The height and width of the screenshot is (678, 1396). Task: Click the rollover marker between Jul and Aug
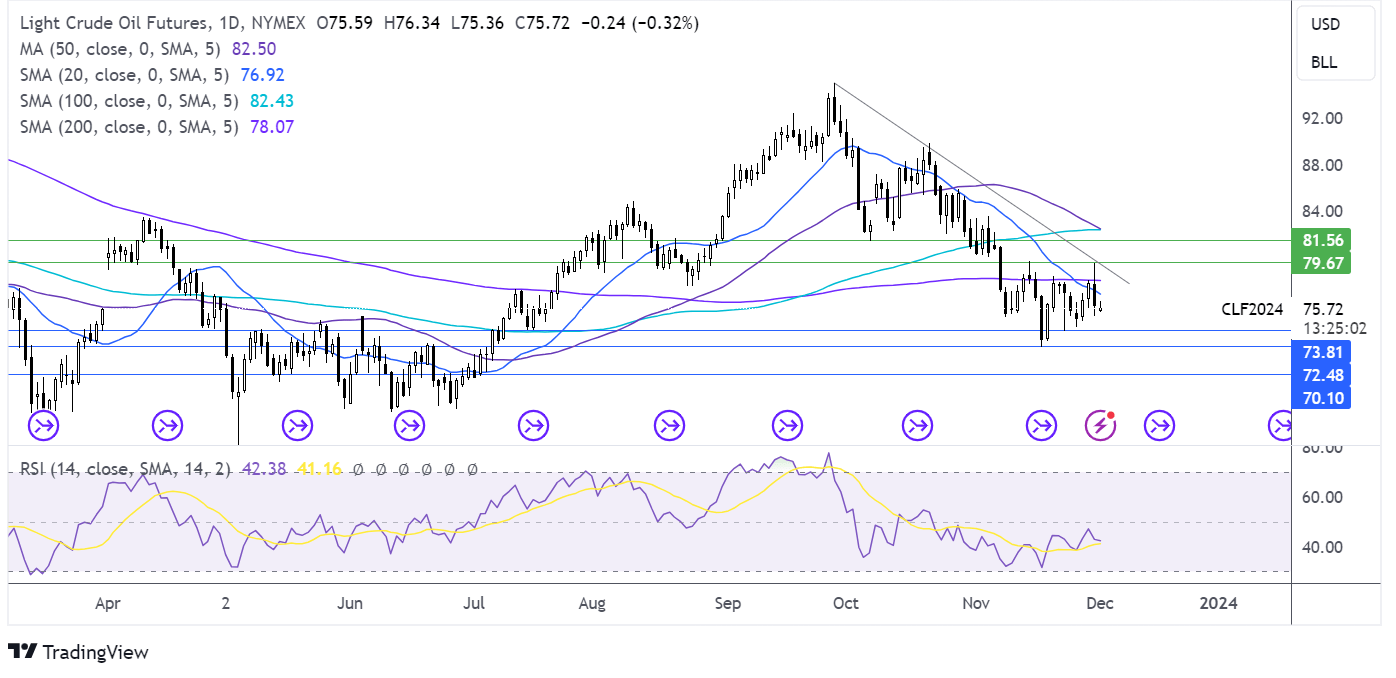pos(533,427)
